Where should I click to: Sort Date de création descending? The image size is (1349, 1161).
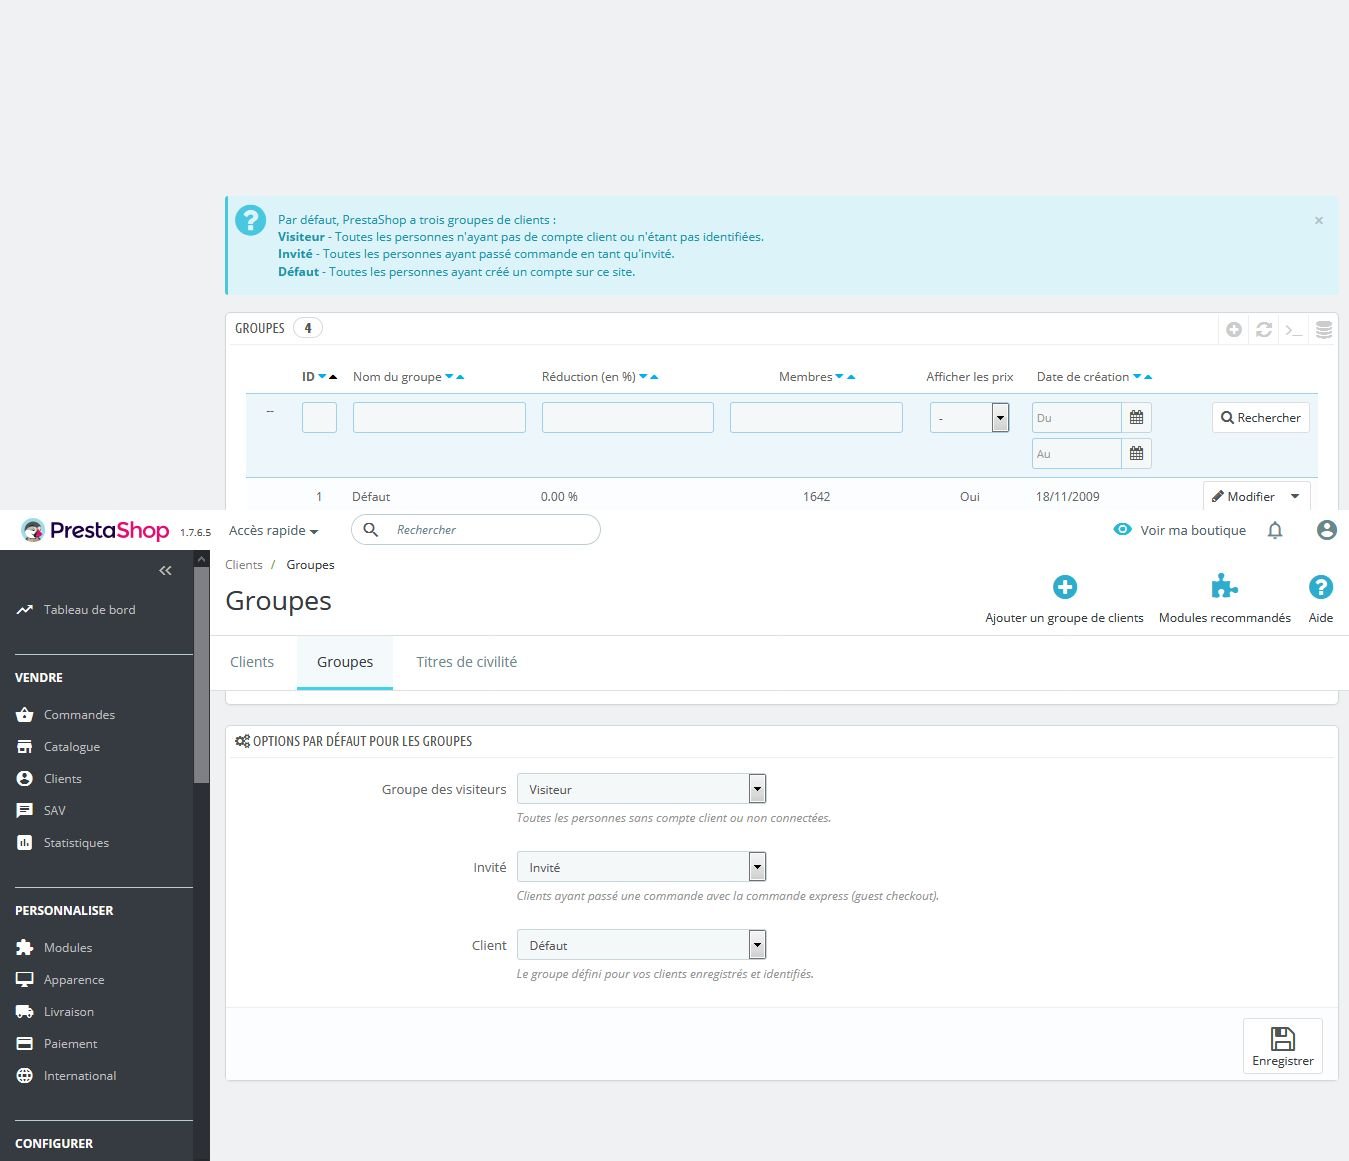point(1137,377)
